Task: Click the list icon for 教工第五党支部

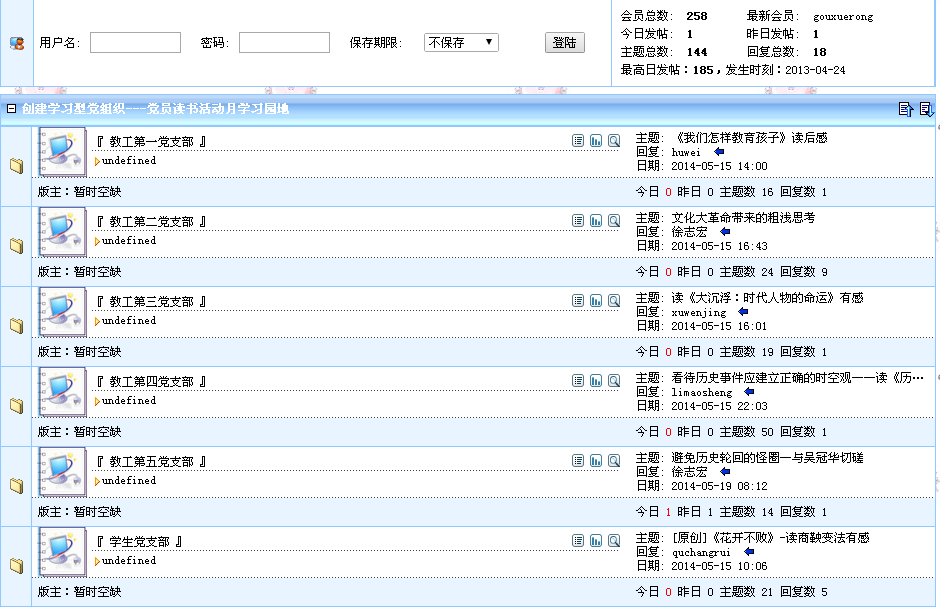Action: coord(578,460)
